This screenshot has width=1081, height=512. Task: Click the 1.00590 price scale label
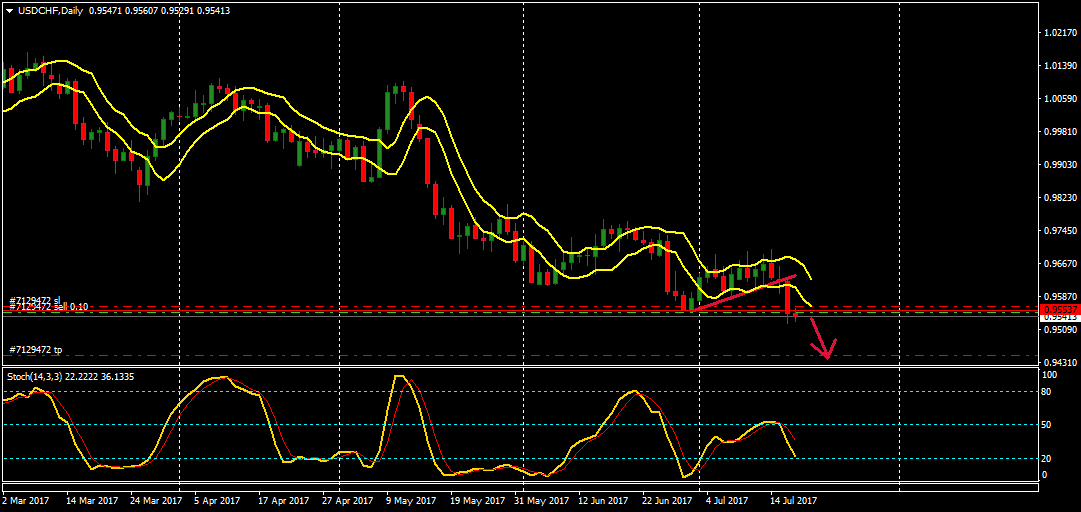[1058, 99]
